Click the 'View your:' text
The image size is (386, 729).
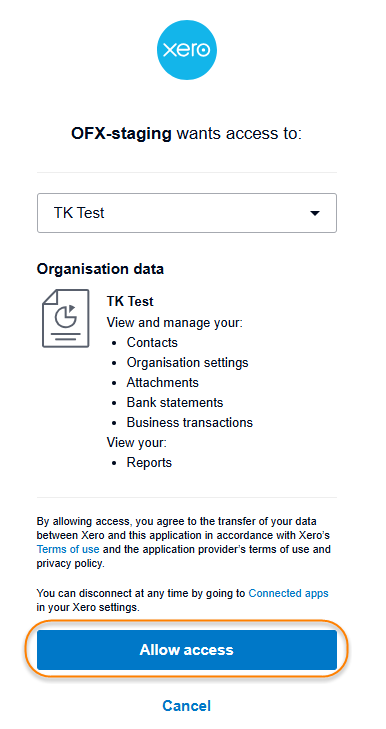click(x=137, y=443)
